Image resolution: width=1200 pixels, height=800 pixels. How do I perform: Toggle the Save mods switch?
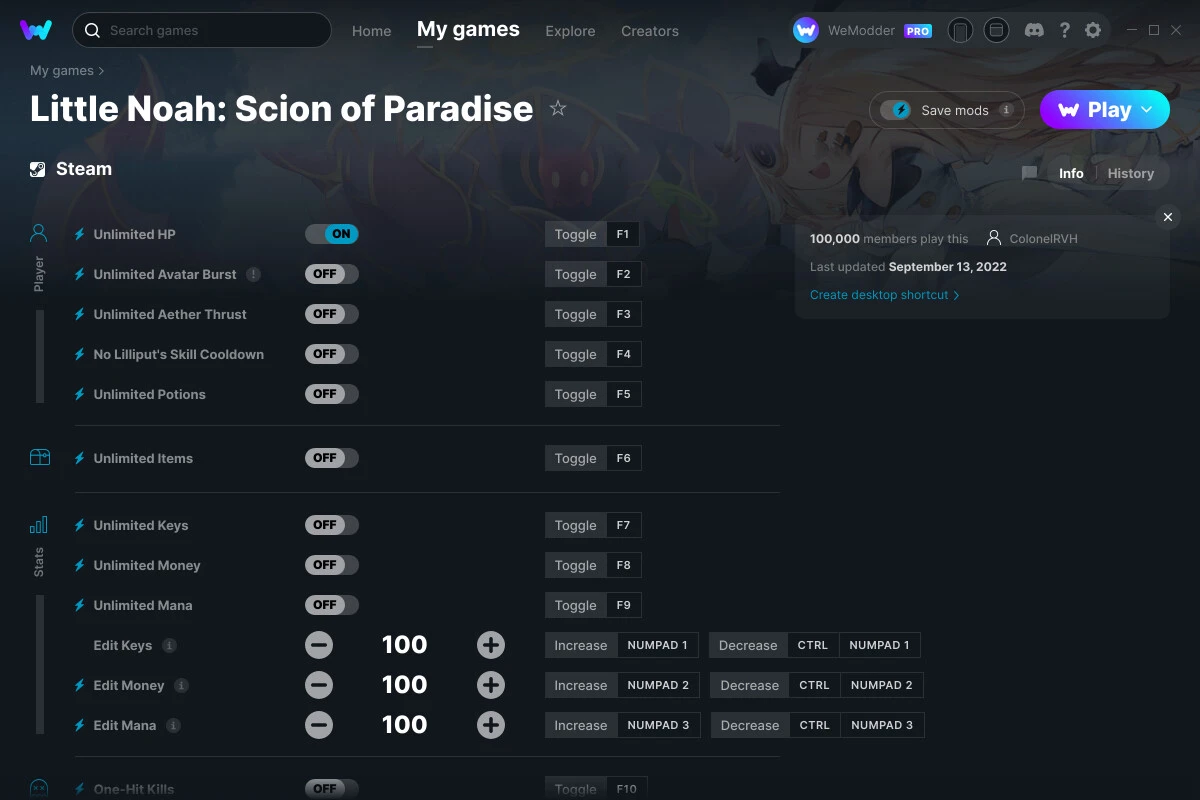(x=896, y=110)
